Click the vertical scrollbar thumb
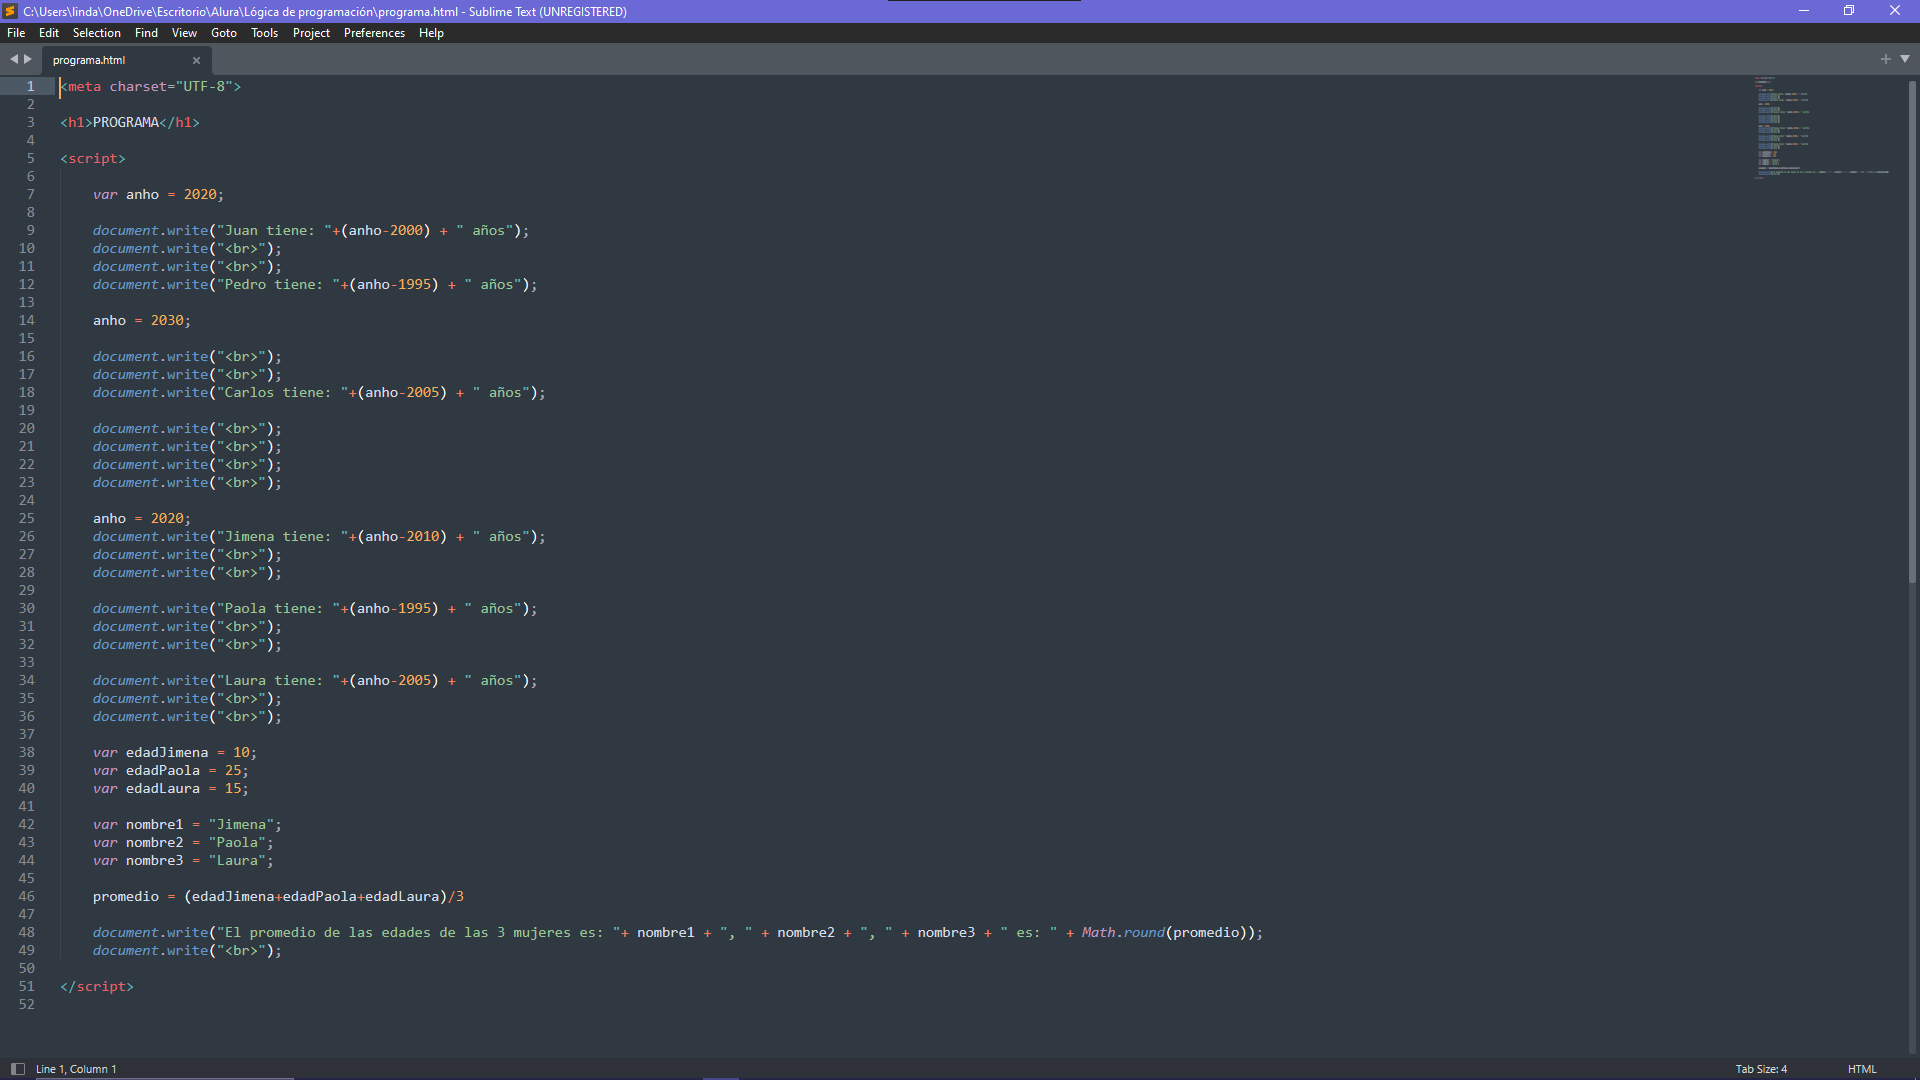 coord(1912,330)
